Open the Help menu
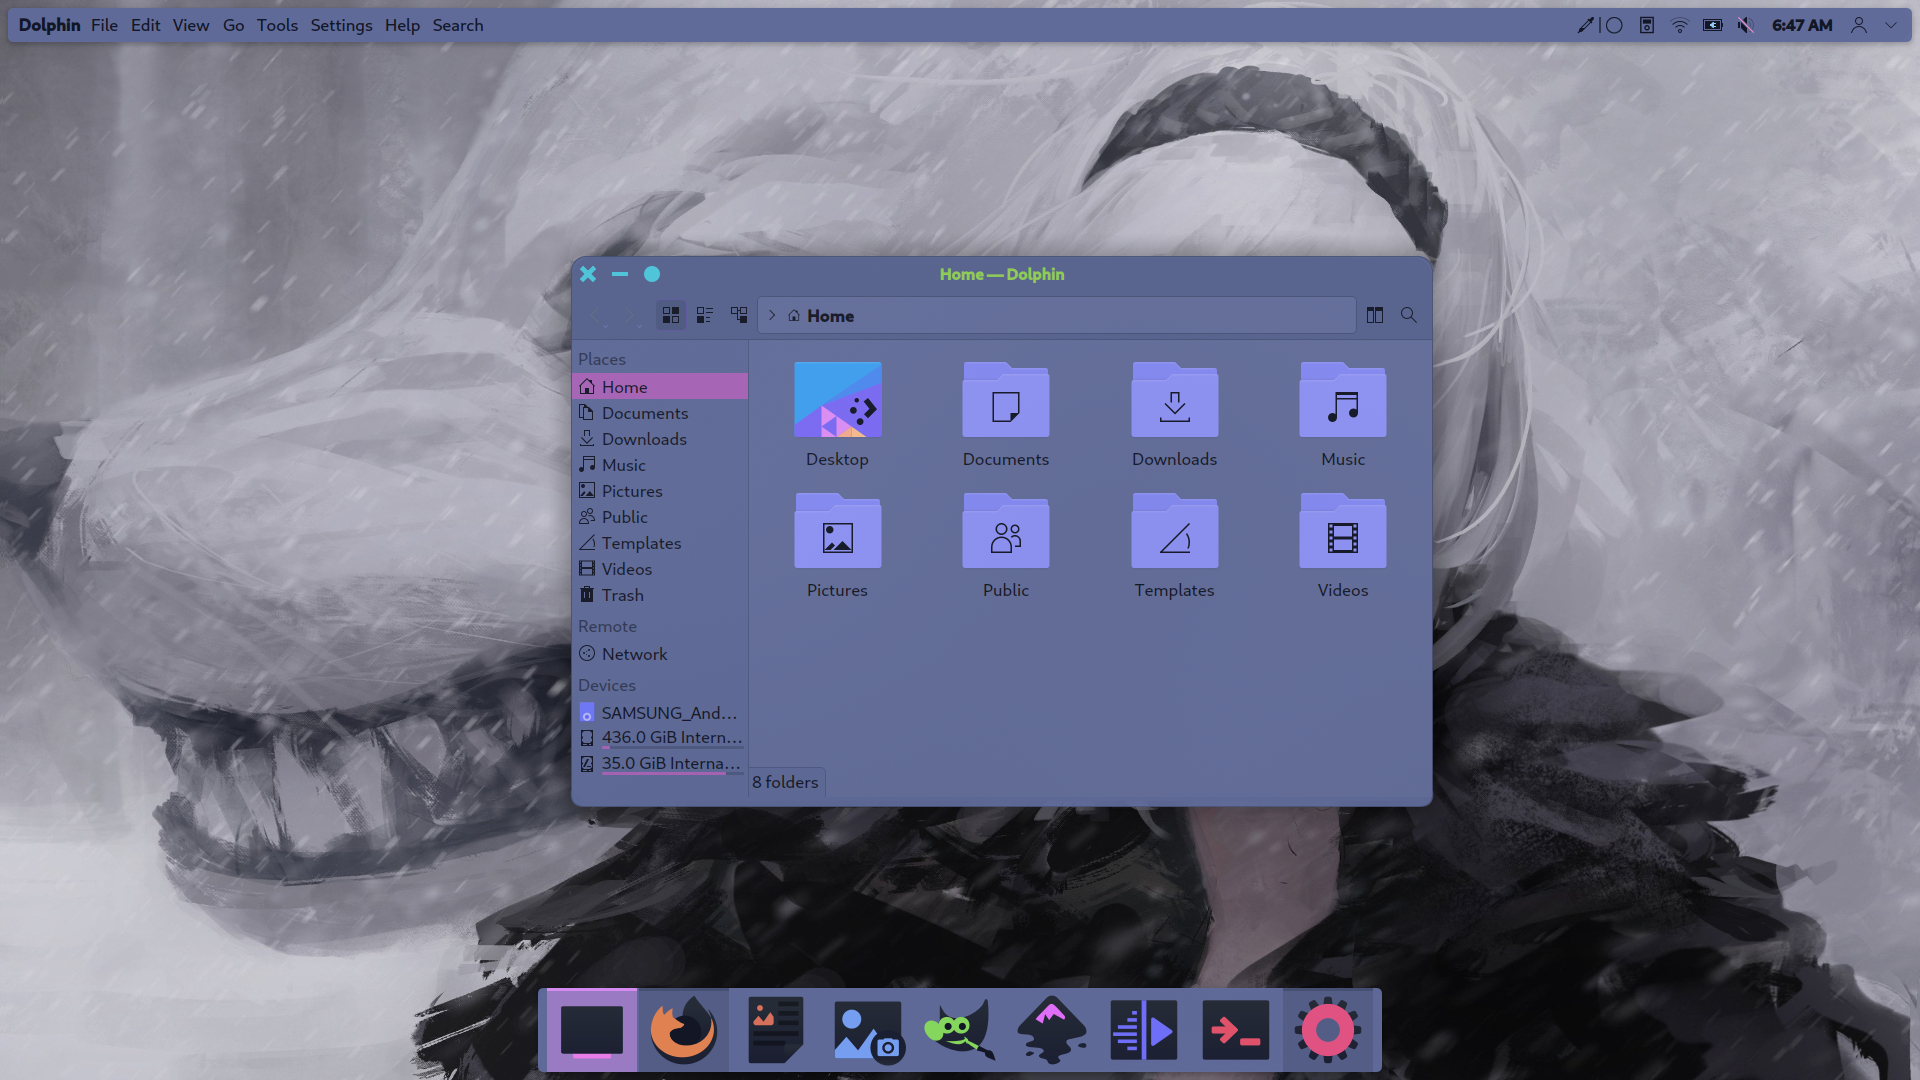The height and width of the screenshot is (1080, 1920). [402, 25]
